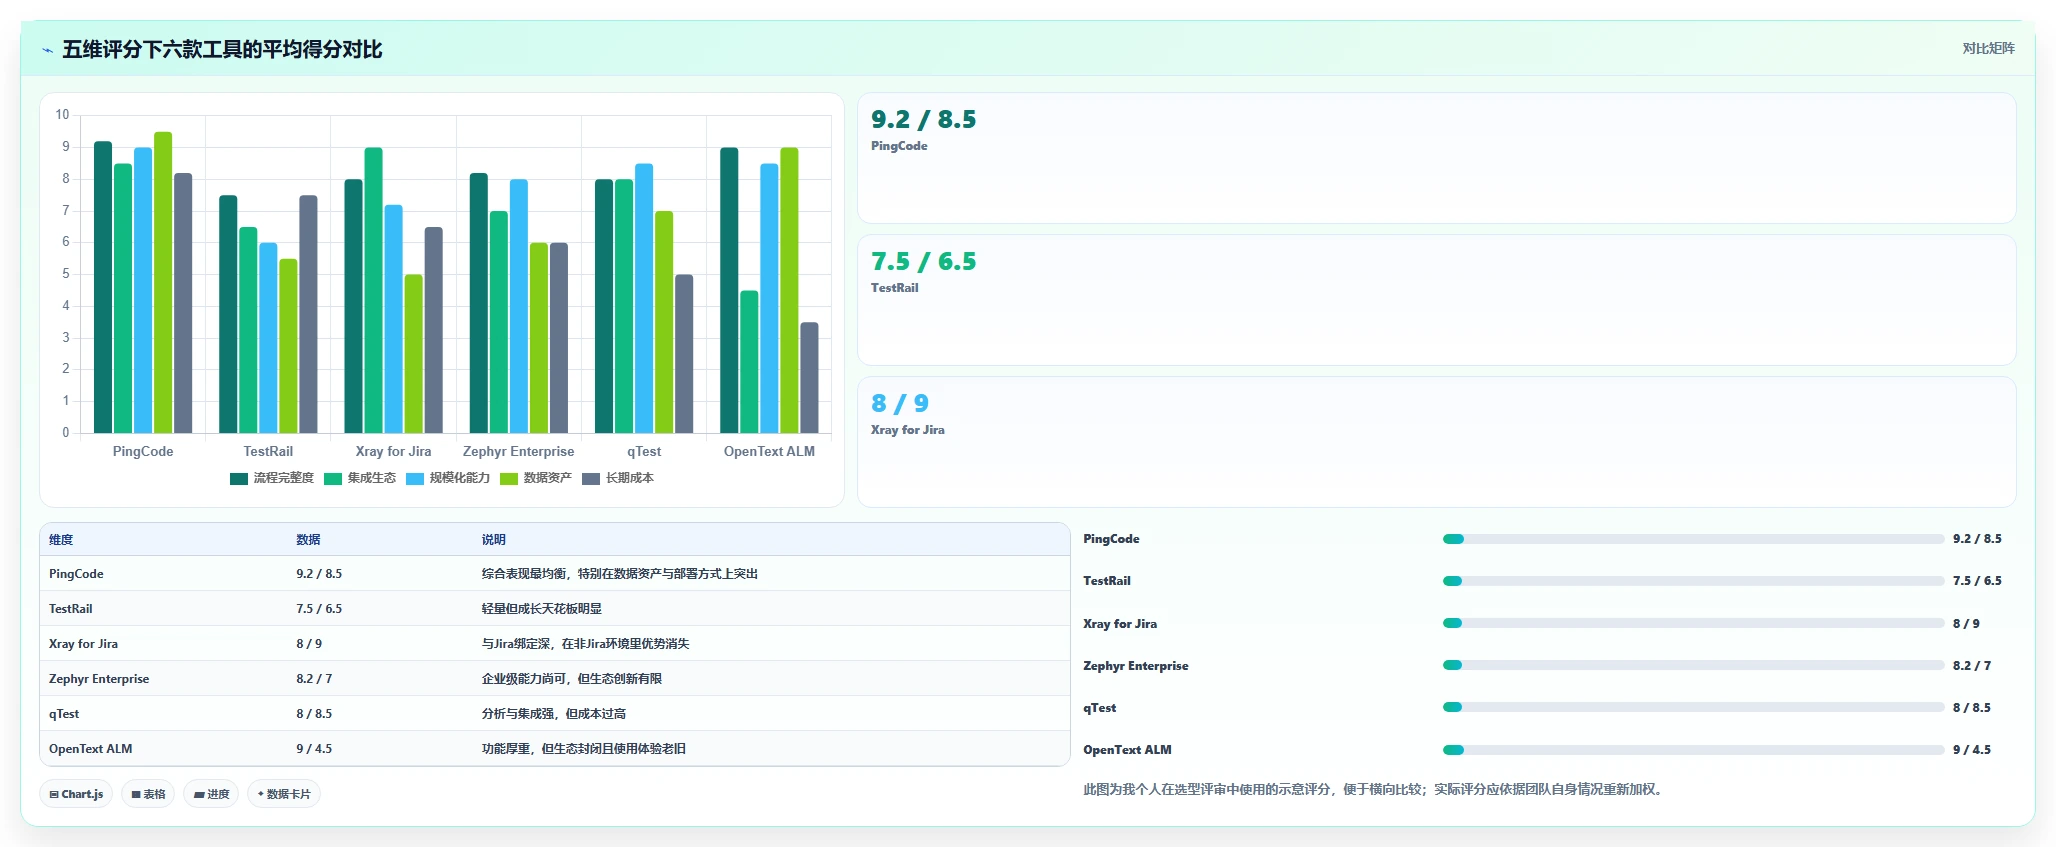Click the qTest progress bar

coord(1693,707)
